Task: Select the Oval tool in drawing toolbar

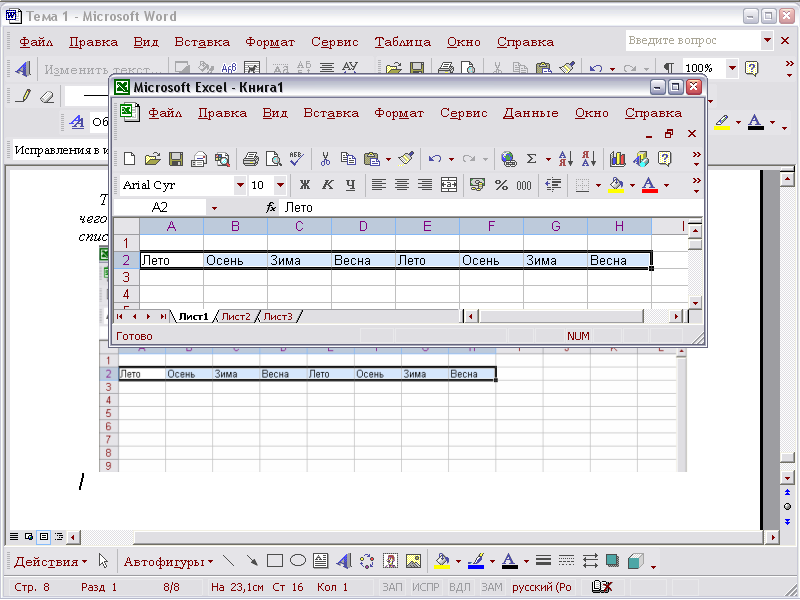Action: 297,561
